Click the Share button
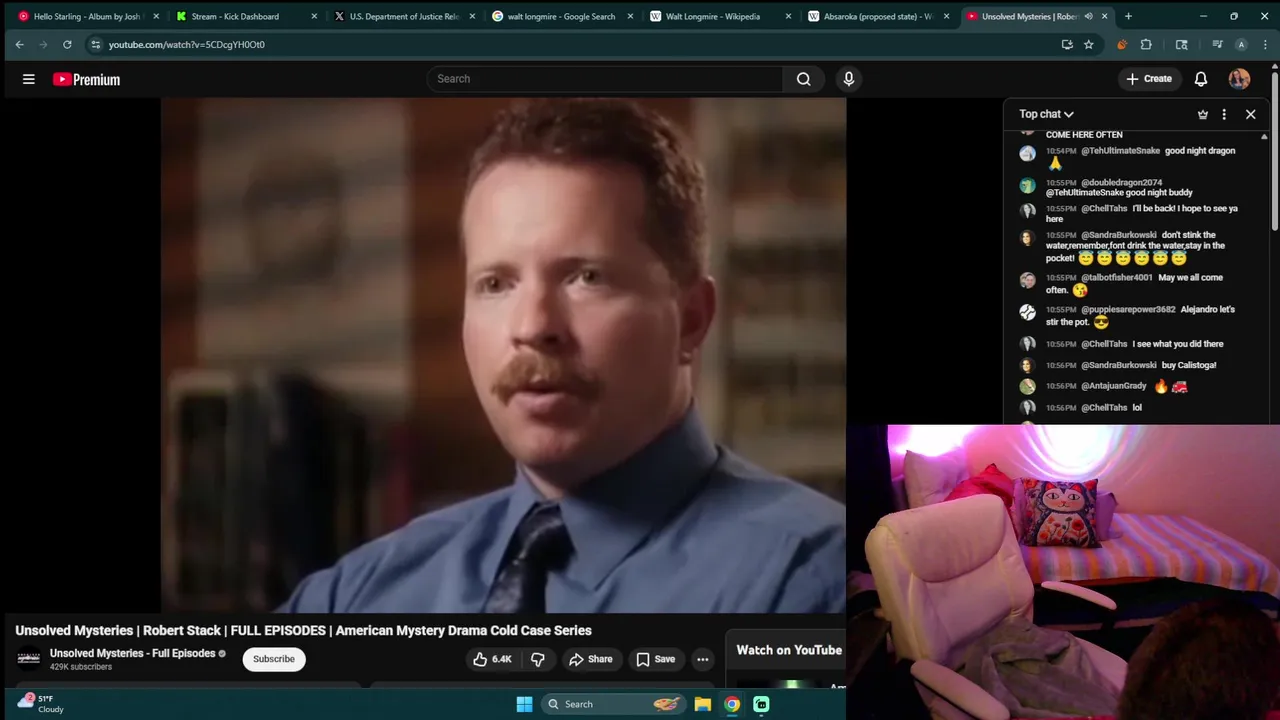This screenshot has width=1280, height=720. point(590,659)
